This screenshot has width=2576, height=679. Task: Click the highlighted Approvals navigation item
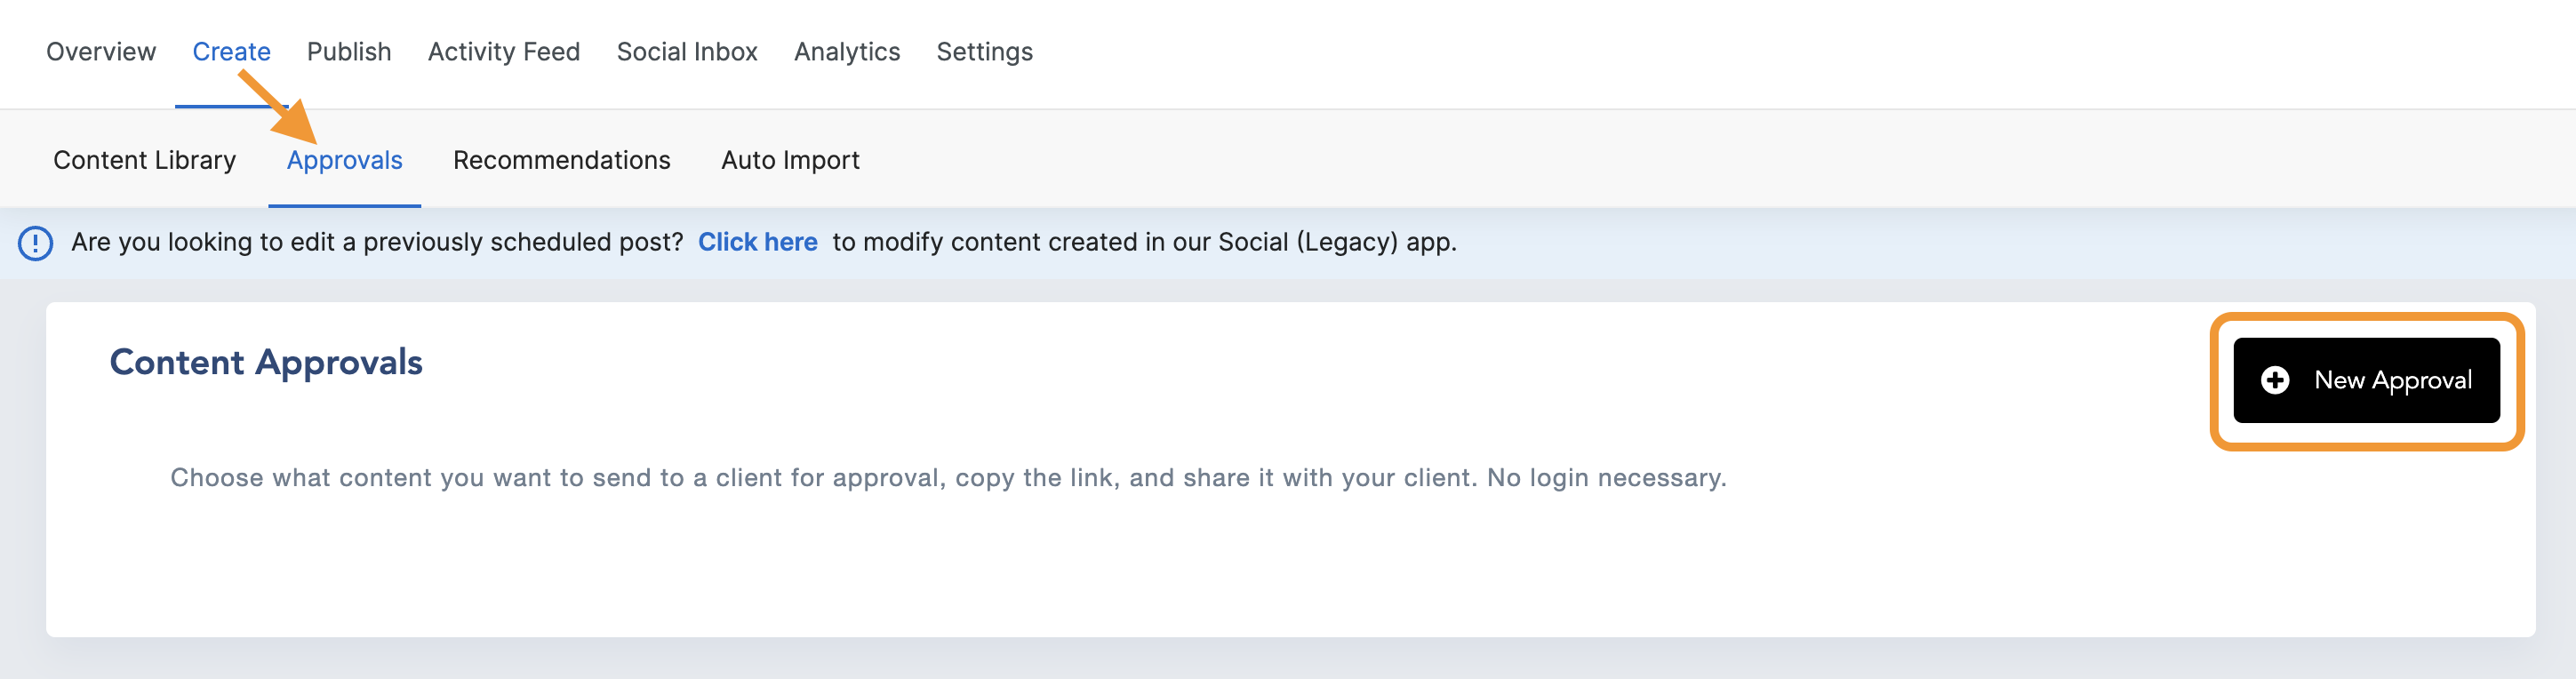click(344, 160)
